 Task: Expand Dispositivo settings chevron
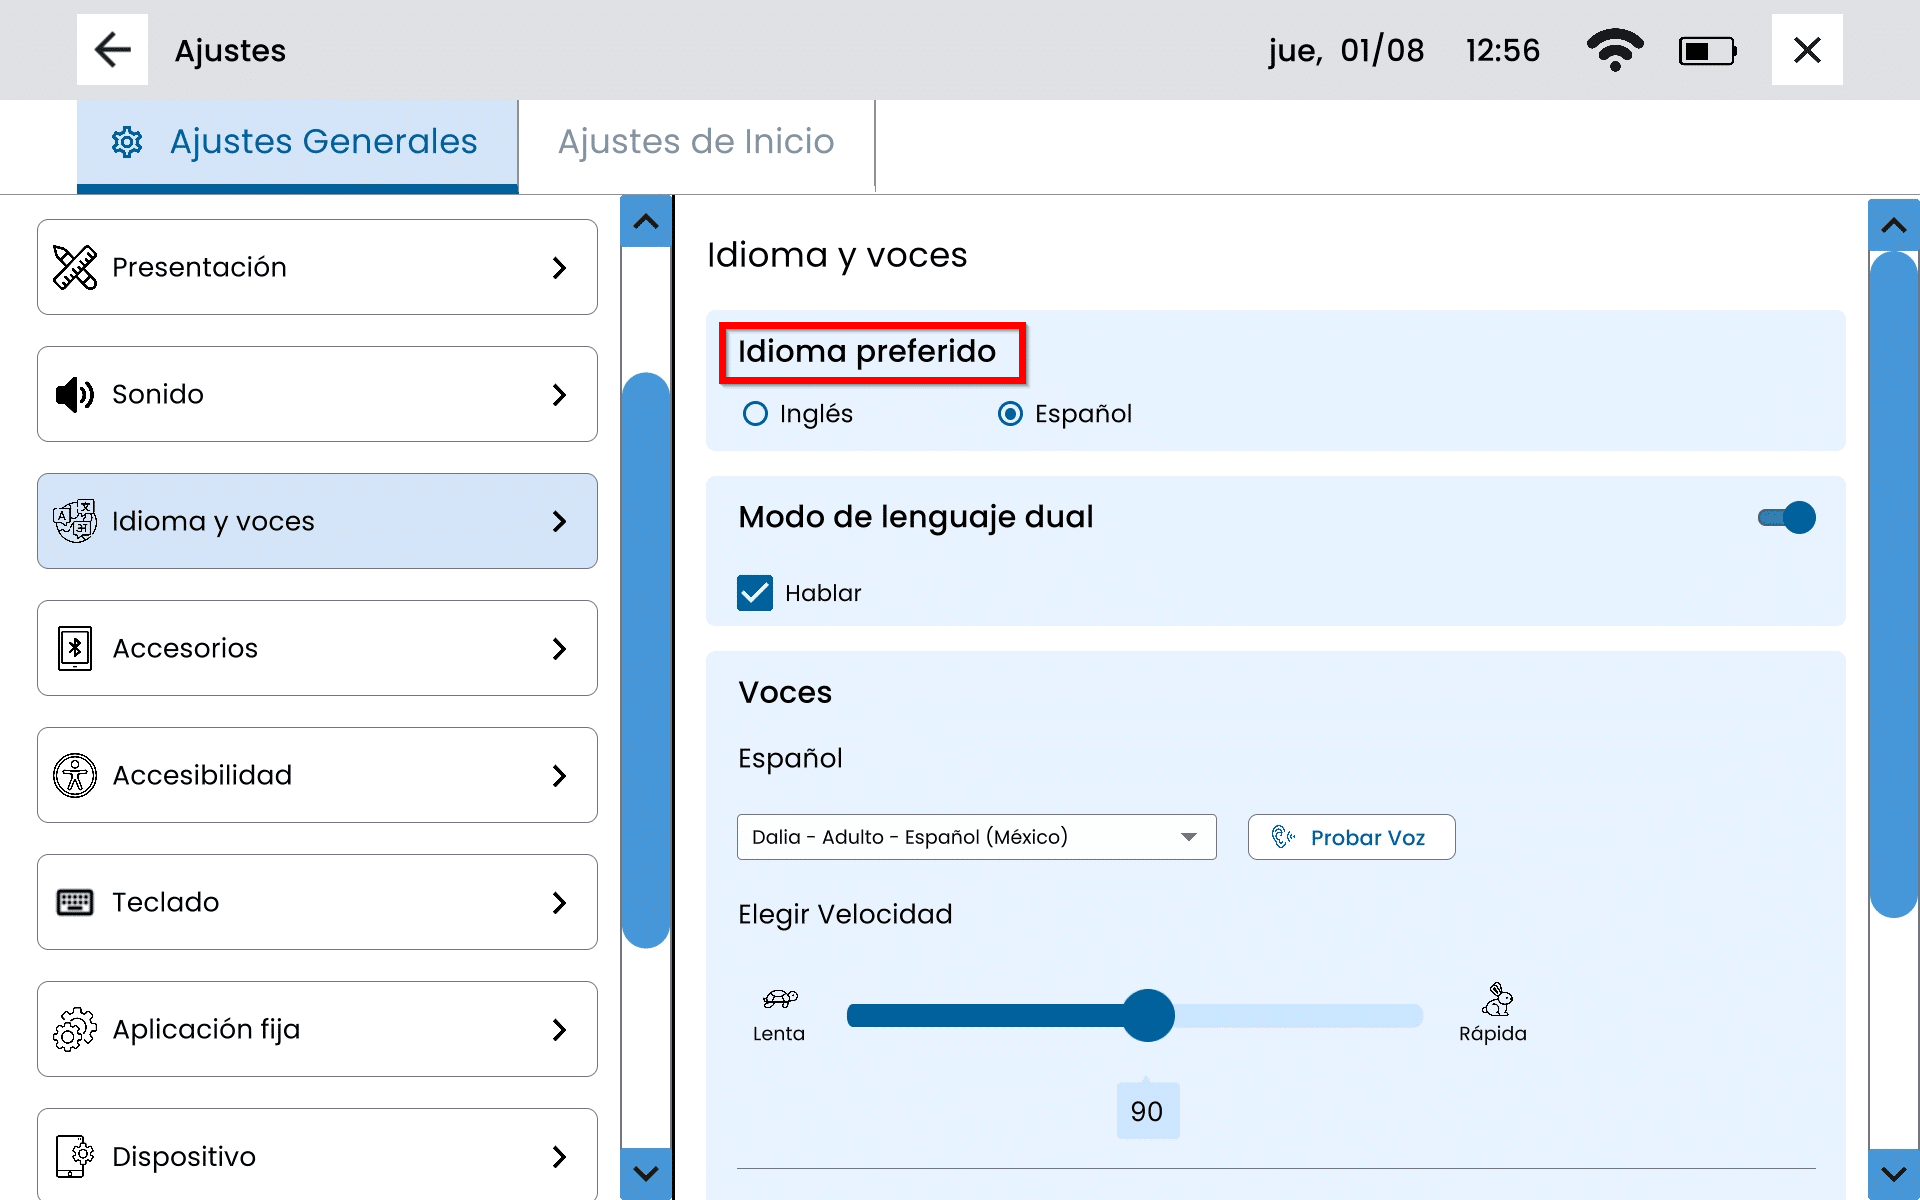559,1157
